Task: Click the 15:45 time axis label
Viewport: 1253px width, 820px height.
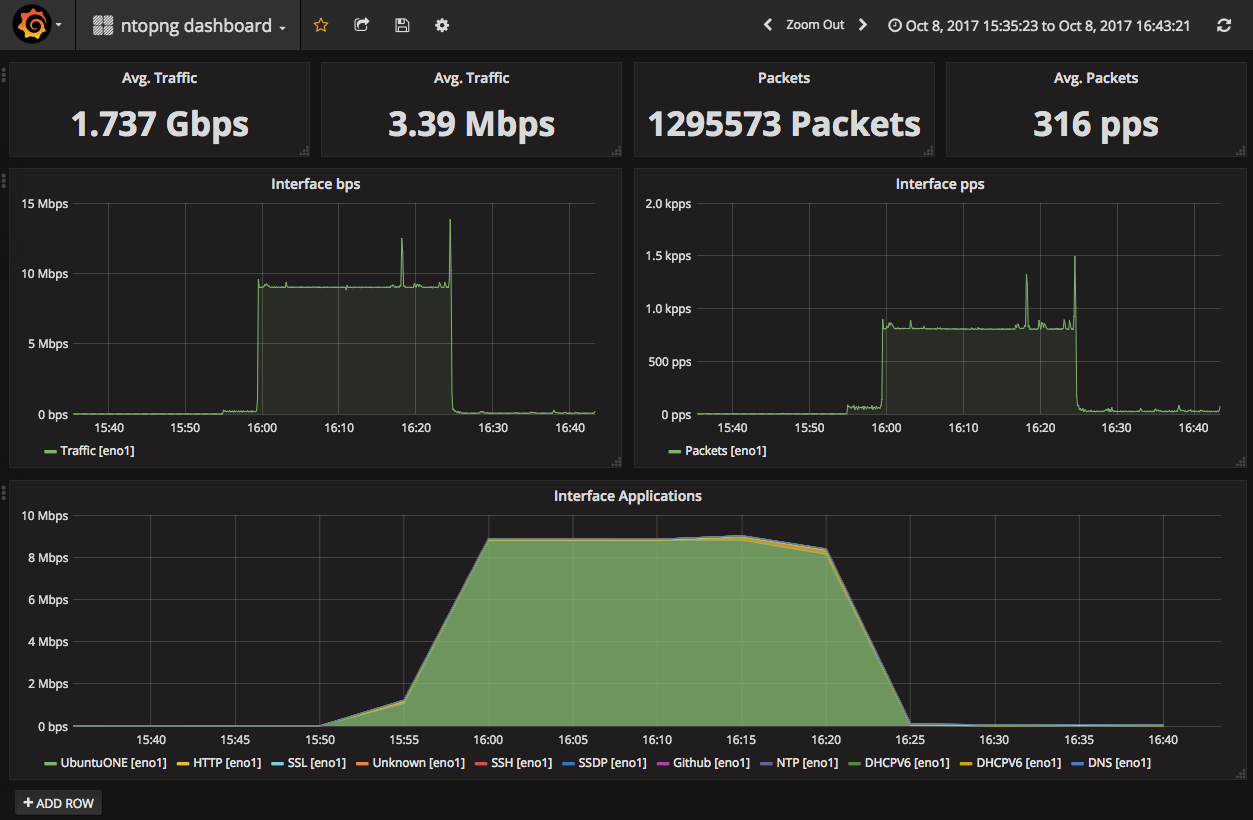Action: click(235, 740)
